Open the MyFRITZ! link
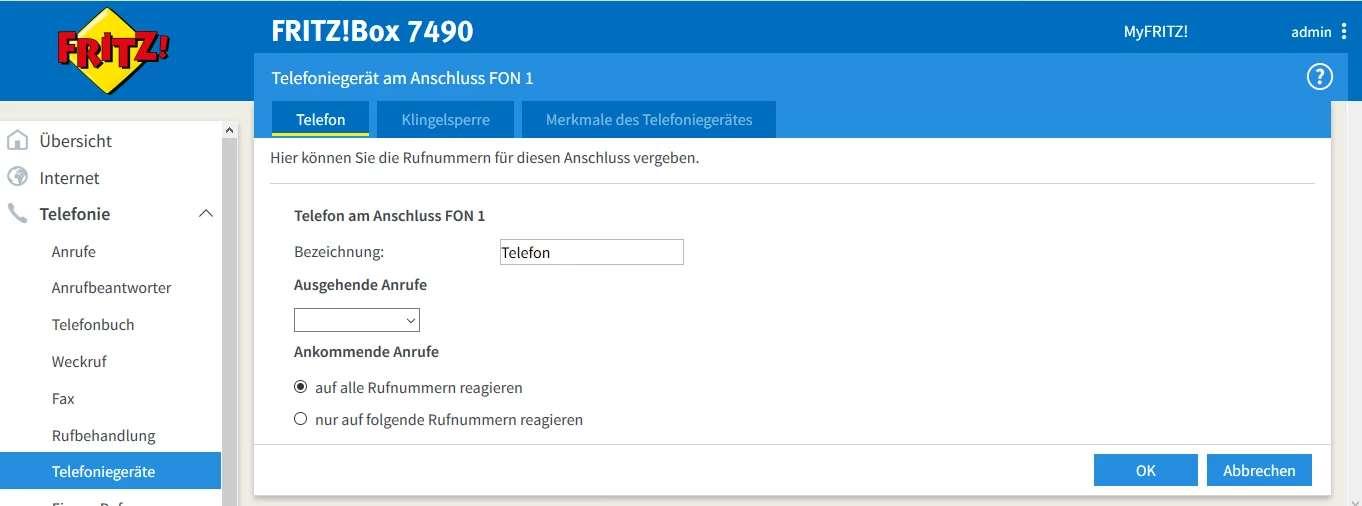 click(1156, 32)
